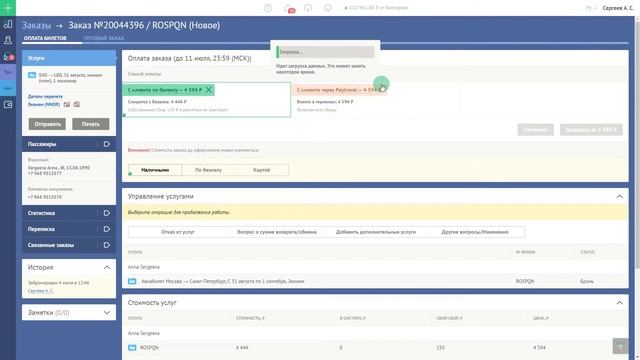Click the Отменить button
Viewport: 640px width, 360px height.
(x=536, y=130)
